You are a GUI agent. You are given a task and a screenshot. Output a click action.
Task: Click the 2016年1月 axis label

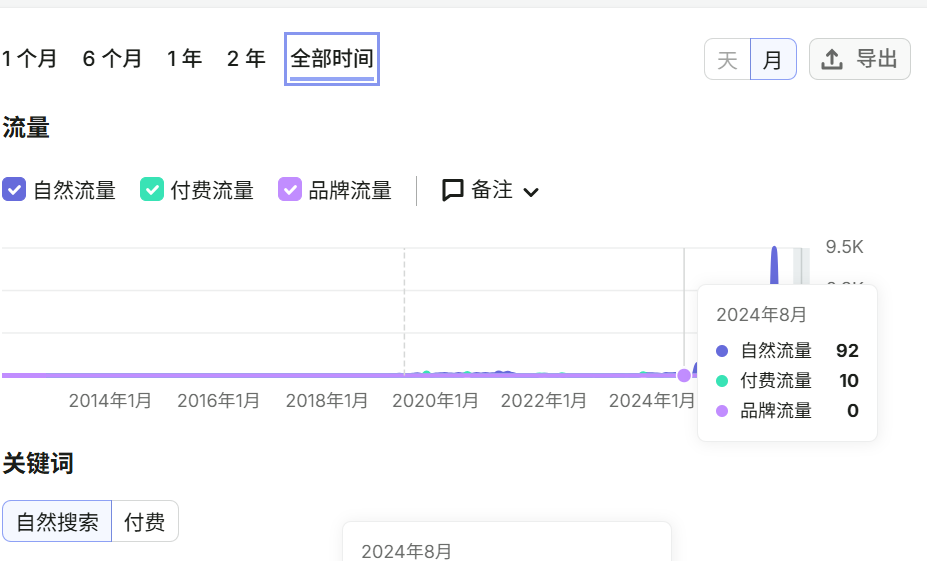pyautogui.click(x=219, y=401)
